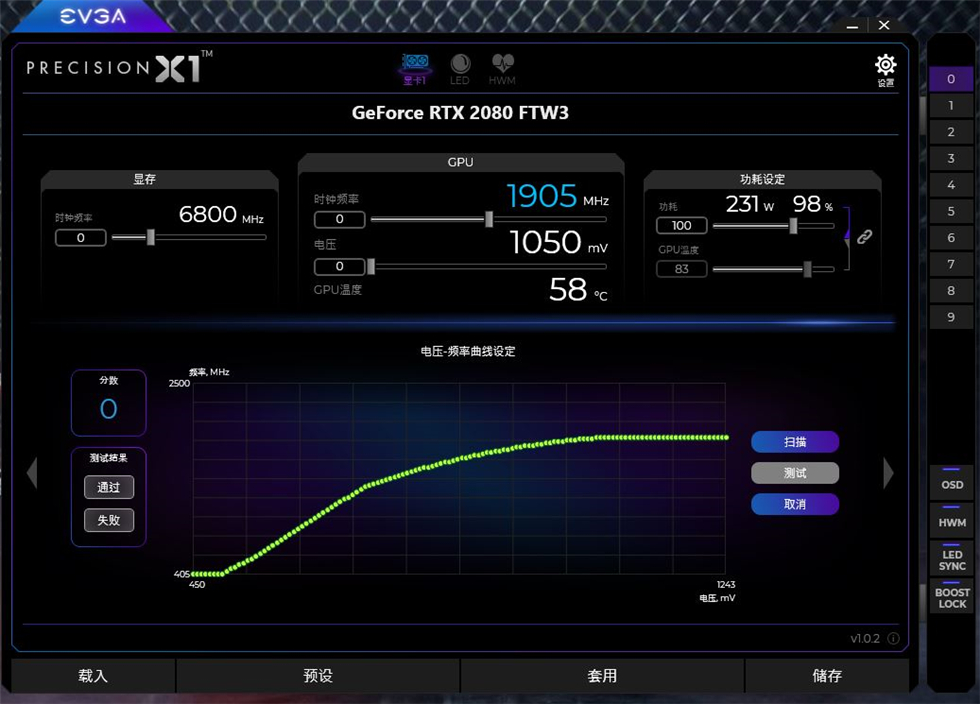
Task: Enable BOOST LOCK from the right sidebar
Action: pyautogui.click(x=951, y=600)
